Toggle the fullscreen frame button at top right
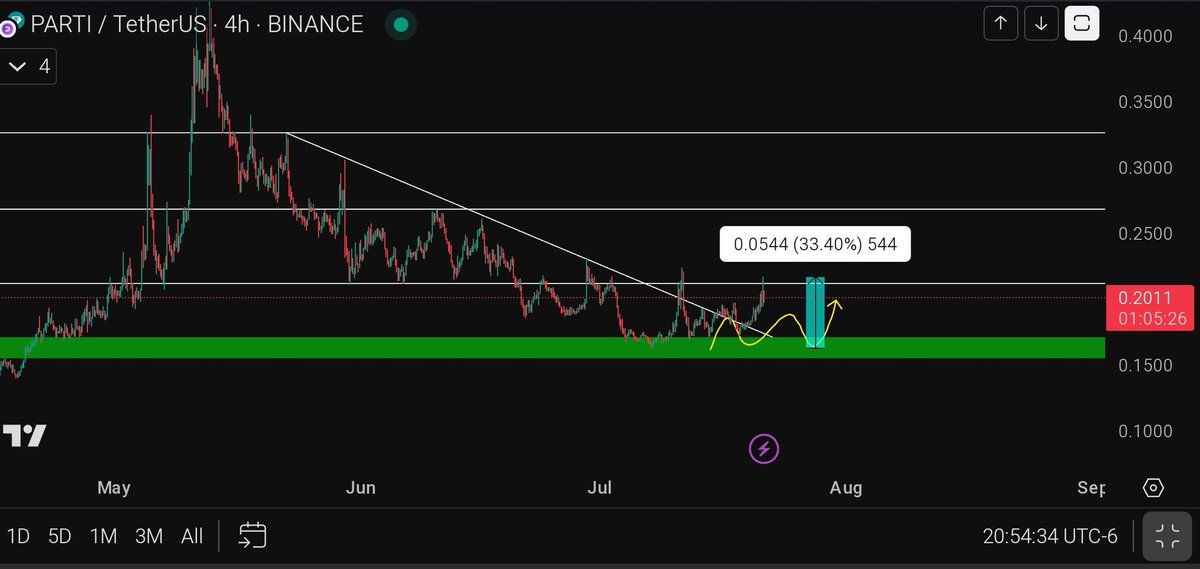This screenshot has height=569, width=1200. coord(1082,23)
